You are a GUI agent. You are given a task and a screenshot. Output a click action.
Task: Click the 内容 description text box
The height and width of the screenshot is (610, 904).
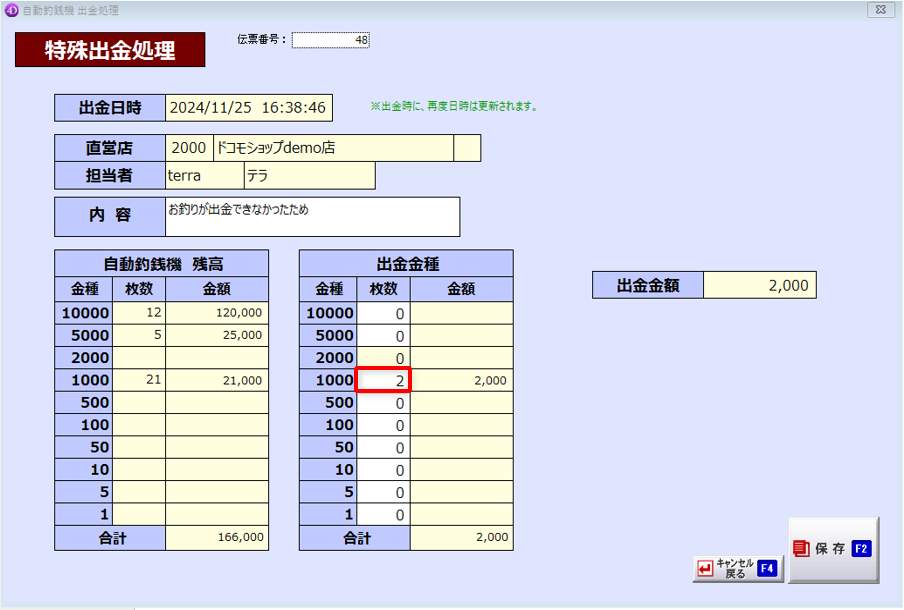point(312,216)
